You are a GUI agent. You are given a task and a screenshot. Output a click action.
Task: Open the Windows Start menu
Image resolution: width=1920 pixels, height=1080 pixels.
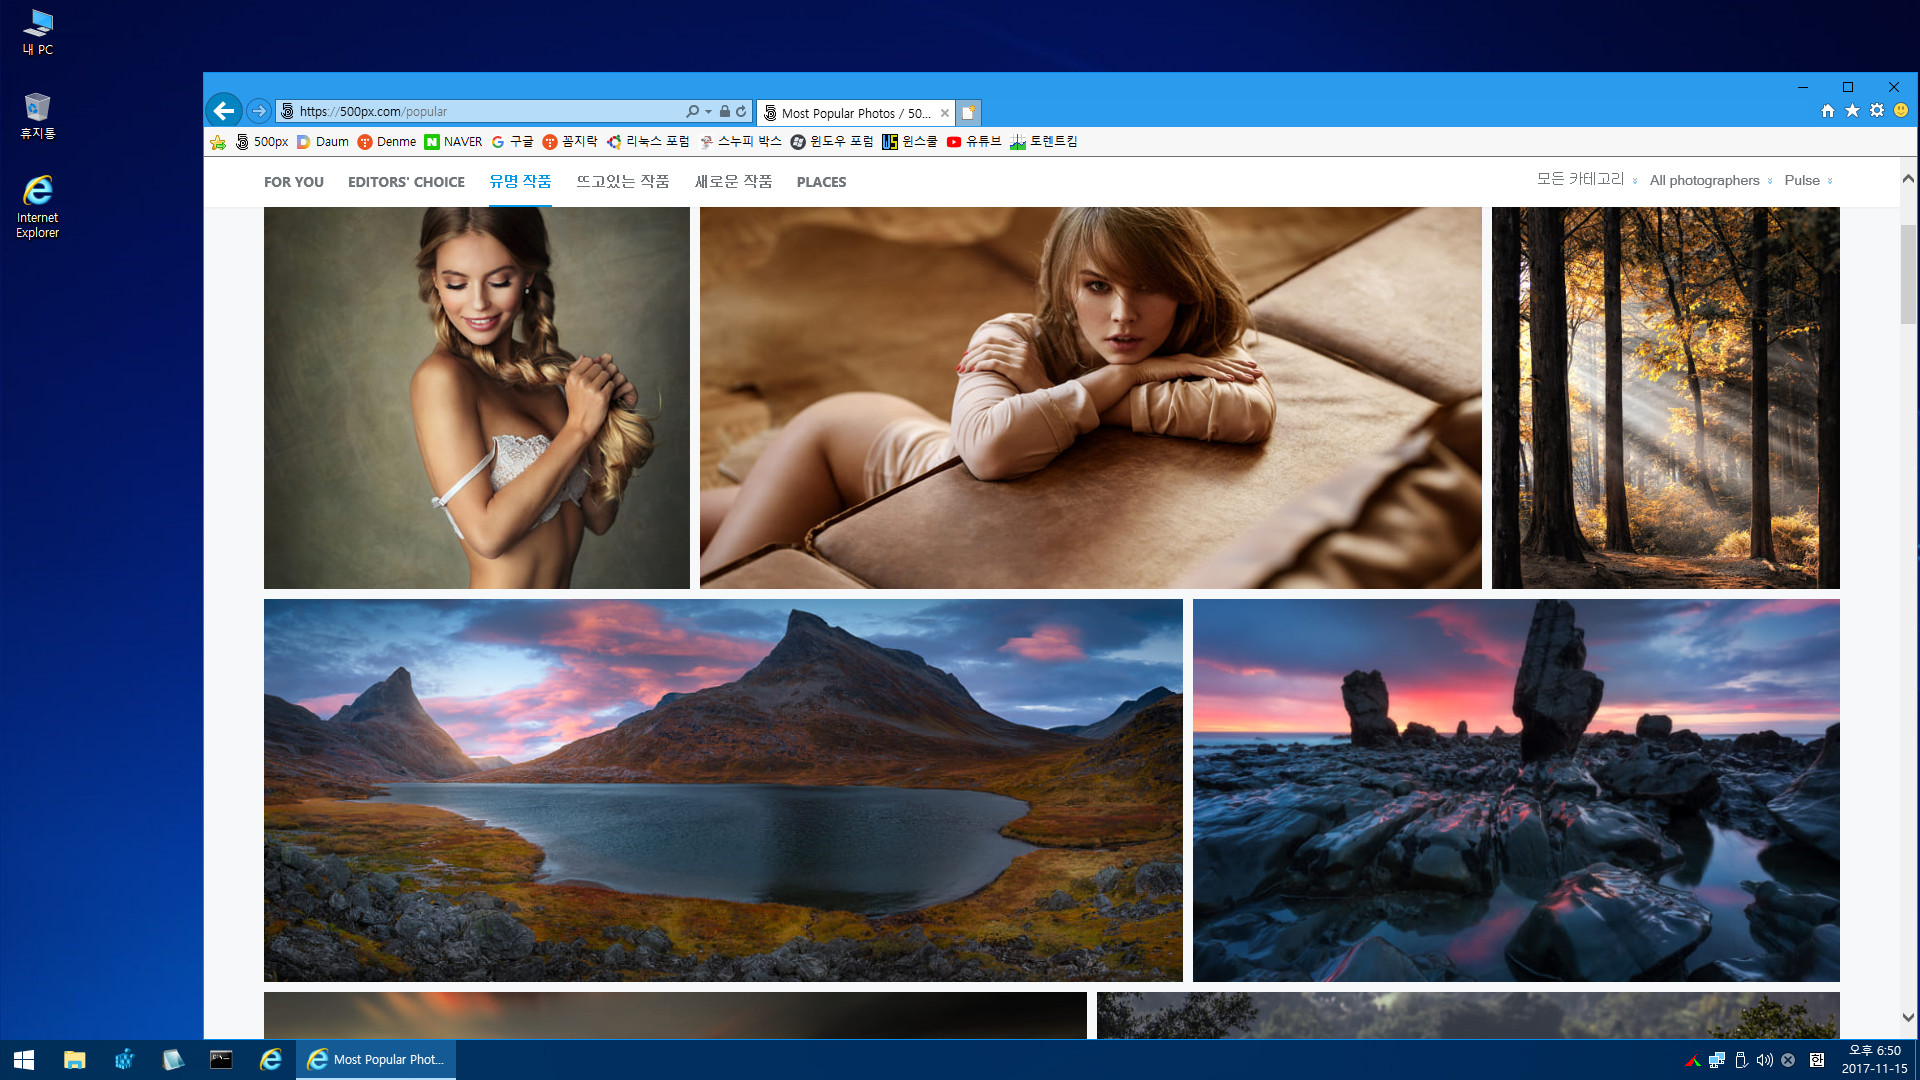tap(24, 1059)
